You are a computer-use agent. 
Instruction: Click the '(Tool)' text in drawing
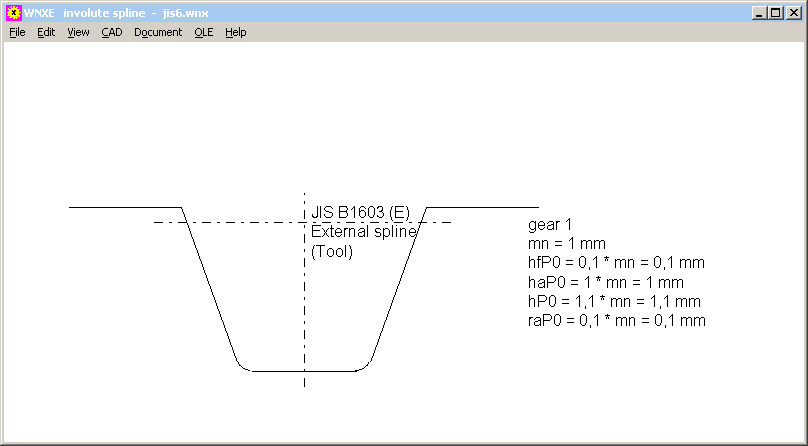[x=332, y=252]
